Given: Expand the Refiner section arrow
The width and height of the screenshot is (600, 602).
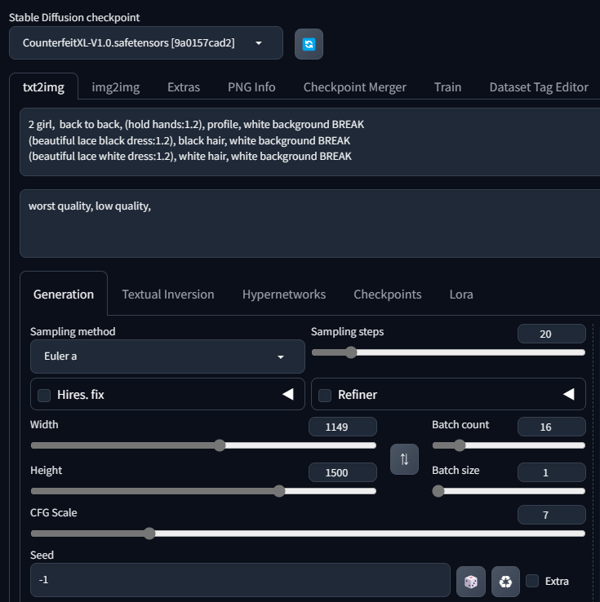Looking at the screenshot, I should pos(569,394).
